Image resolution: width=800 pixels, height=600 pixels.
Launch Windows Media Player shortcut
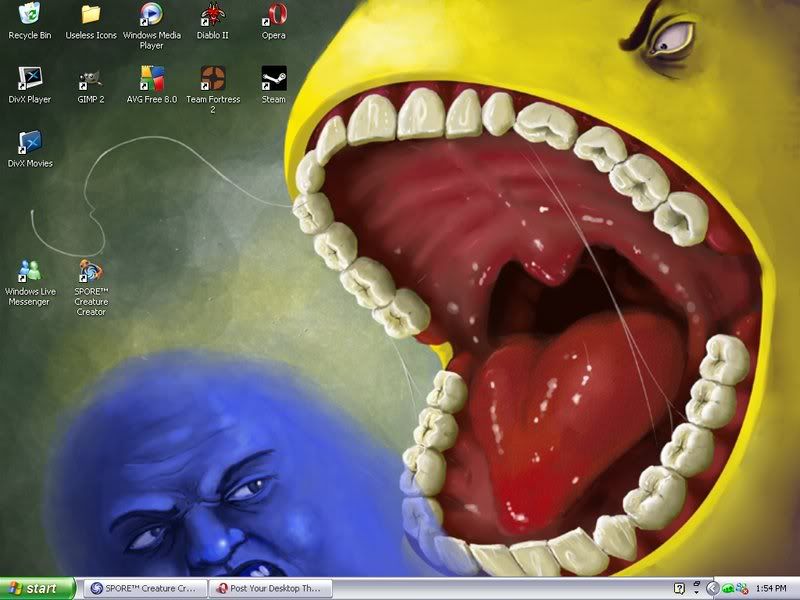tap(151, 15)
